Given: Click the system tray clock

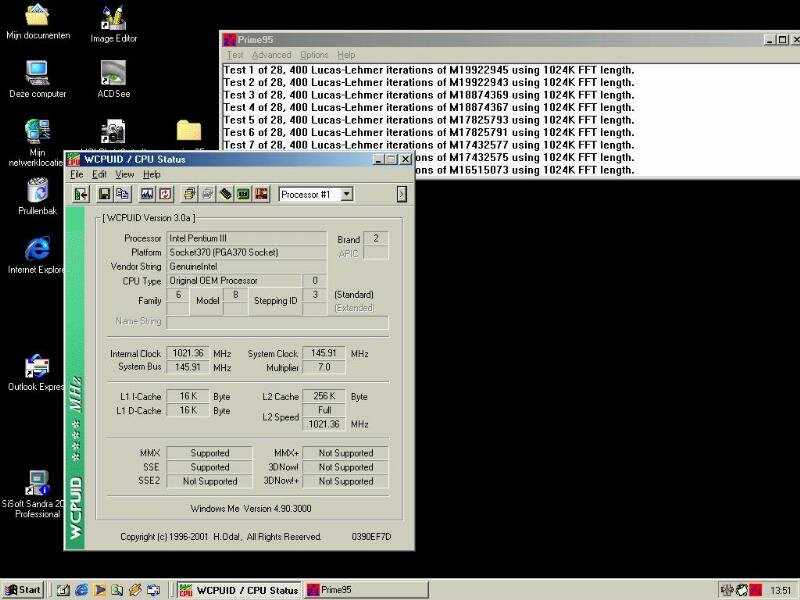Looking at the screenshot, I should (x=781, y=590).
